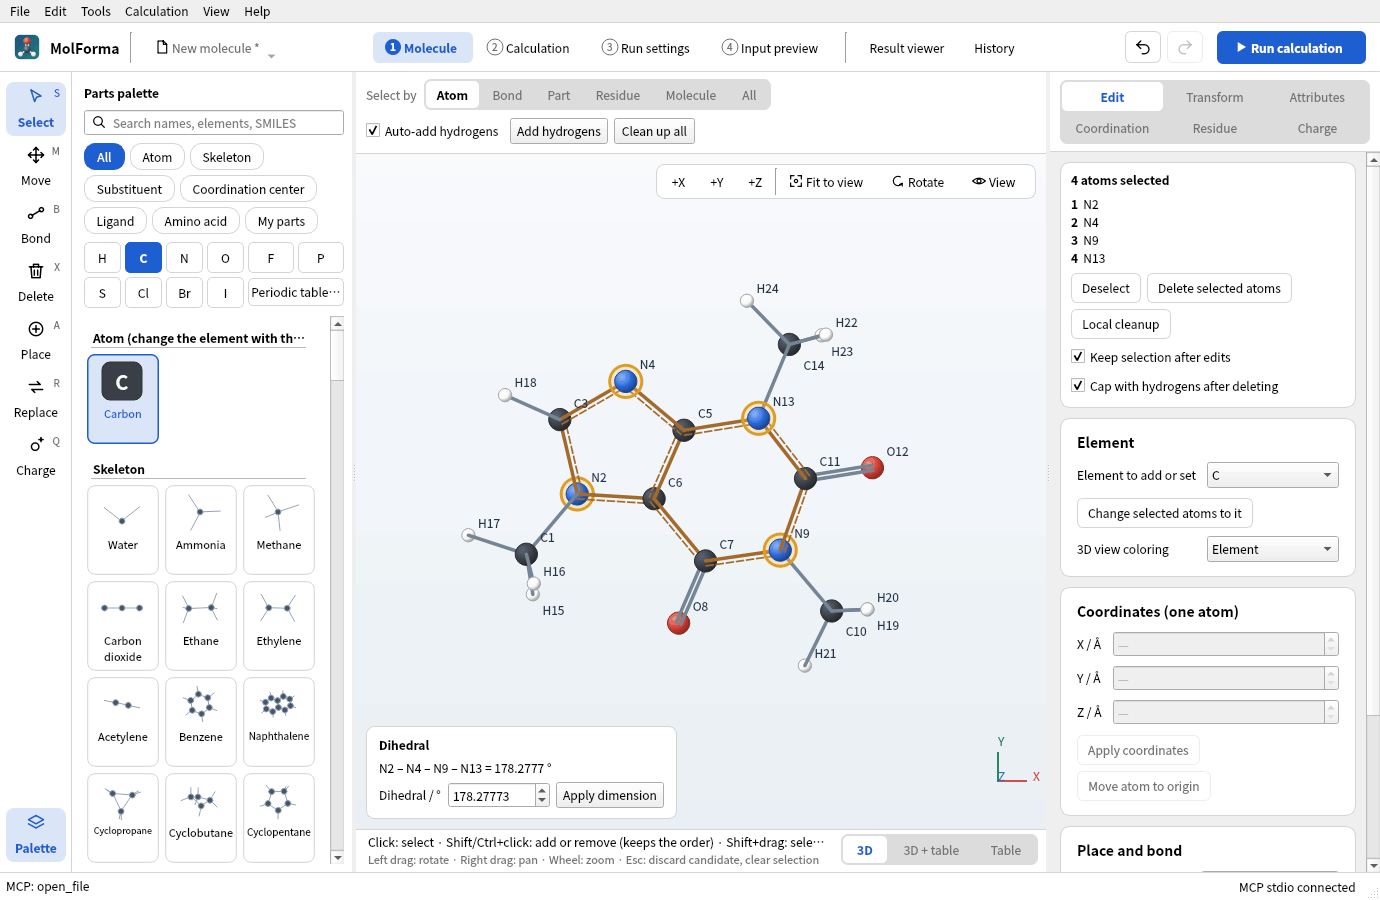This screenshot has height=900, width=1380.
Task: Expand 3D view coloring dropdown
Action: [1273, 549]
